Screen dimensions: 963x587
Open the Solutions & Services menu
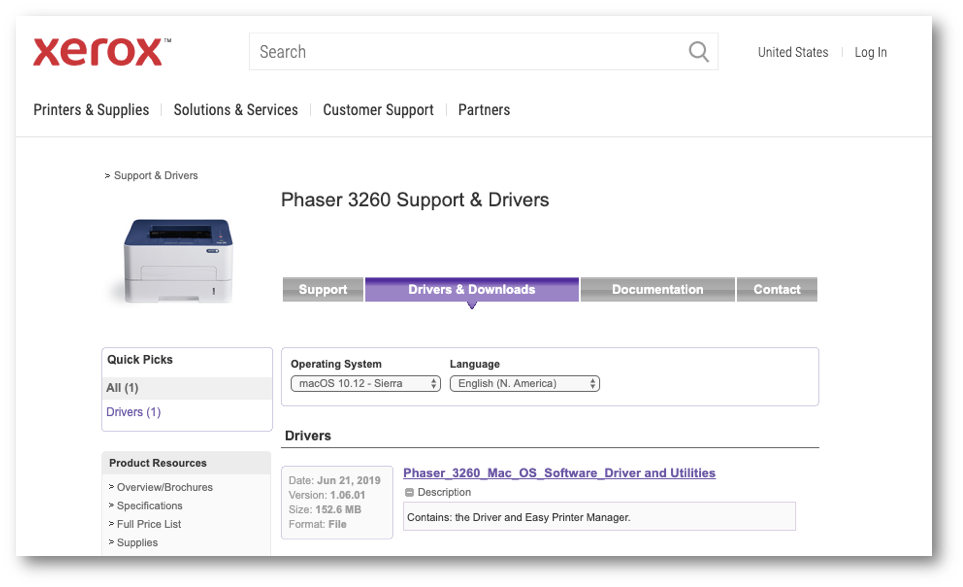[x=236, y=110]
